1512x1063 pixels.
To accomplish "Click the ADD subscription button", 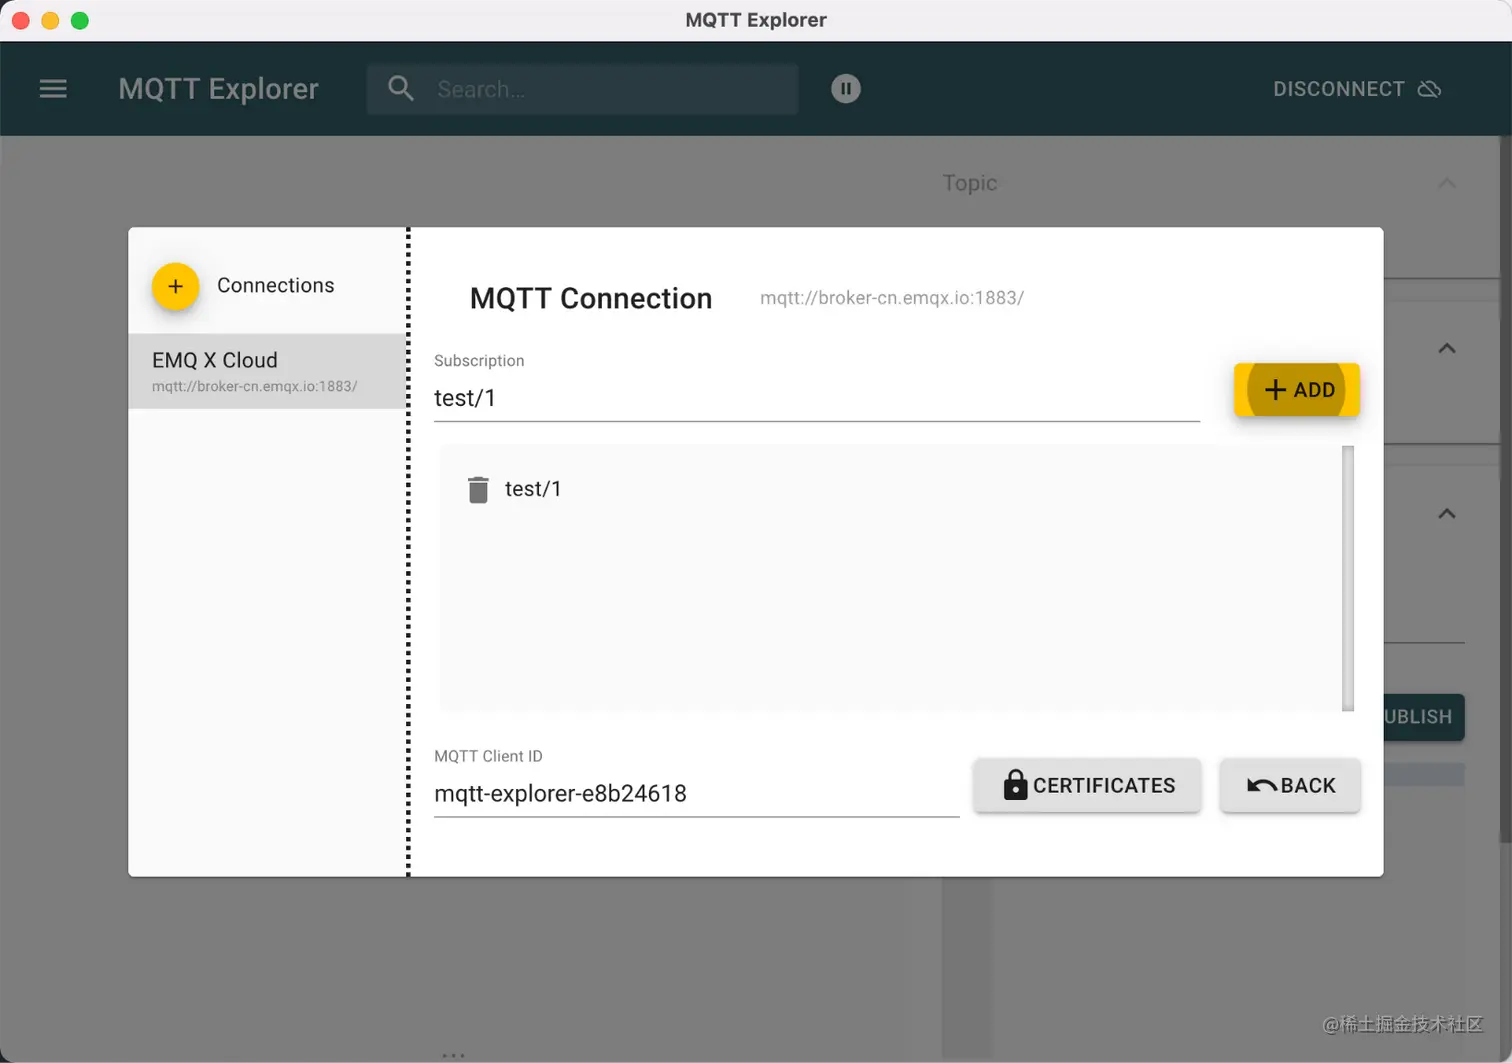I will coord(1296,390).
